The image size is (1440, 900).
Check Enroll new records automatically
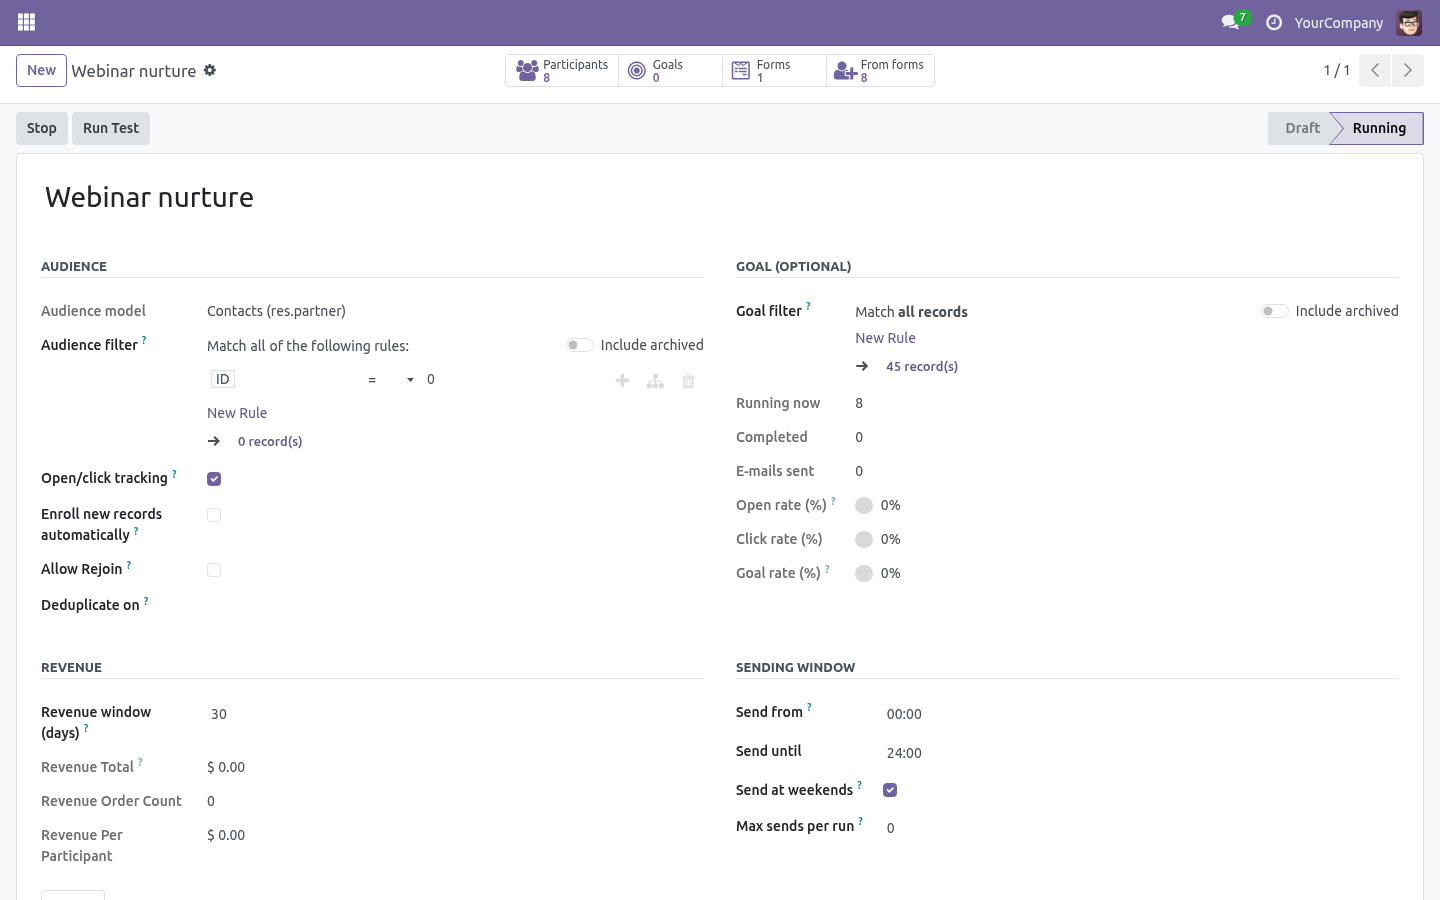click(x=214, y=515)
